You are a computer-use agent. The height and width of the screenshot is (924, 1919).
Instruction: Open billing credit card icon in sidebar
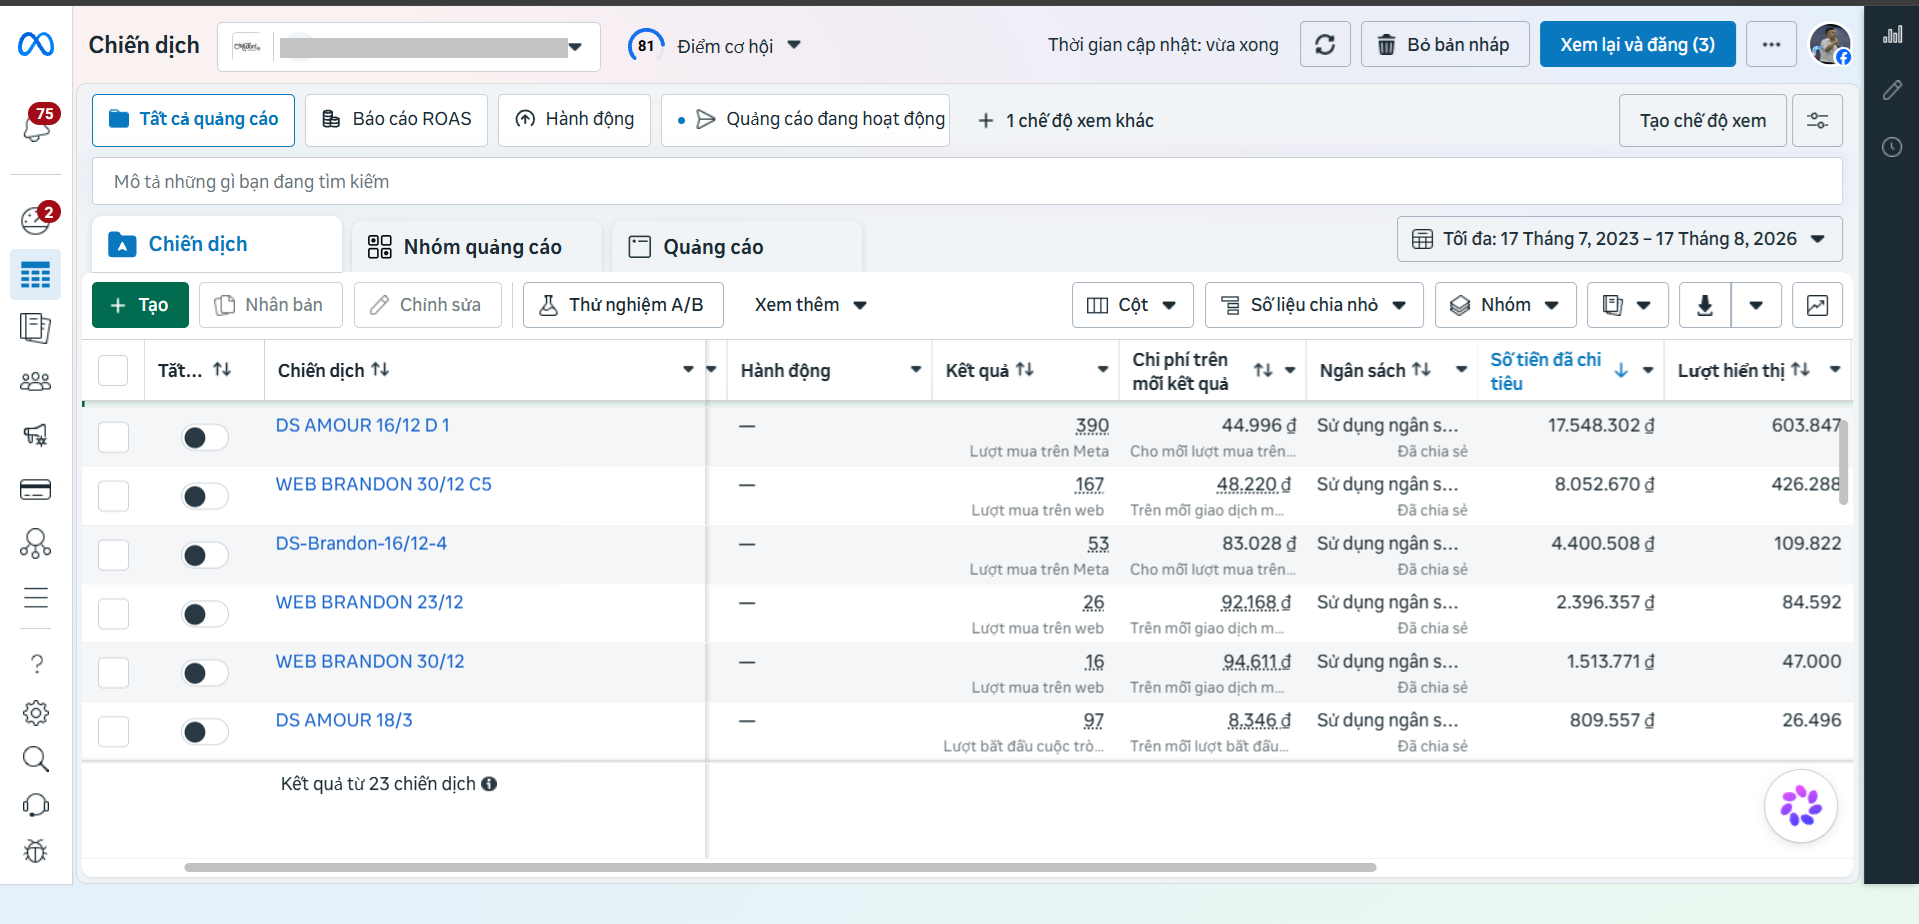click(x=35, y=489)
